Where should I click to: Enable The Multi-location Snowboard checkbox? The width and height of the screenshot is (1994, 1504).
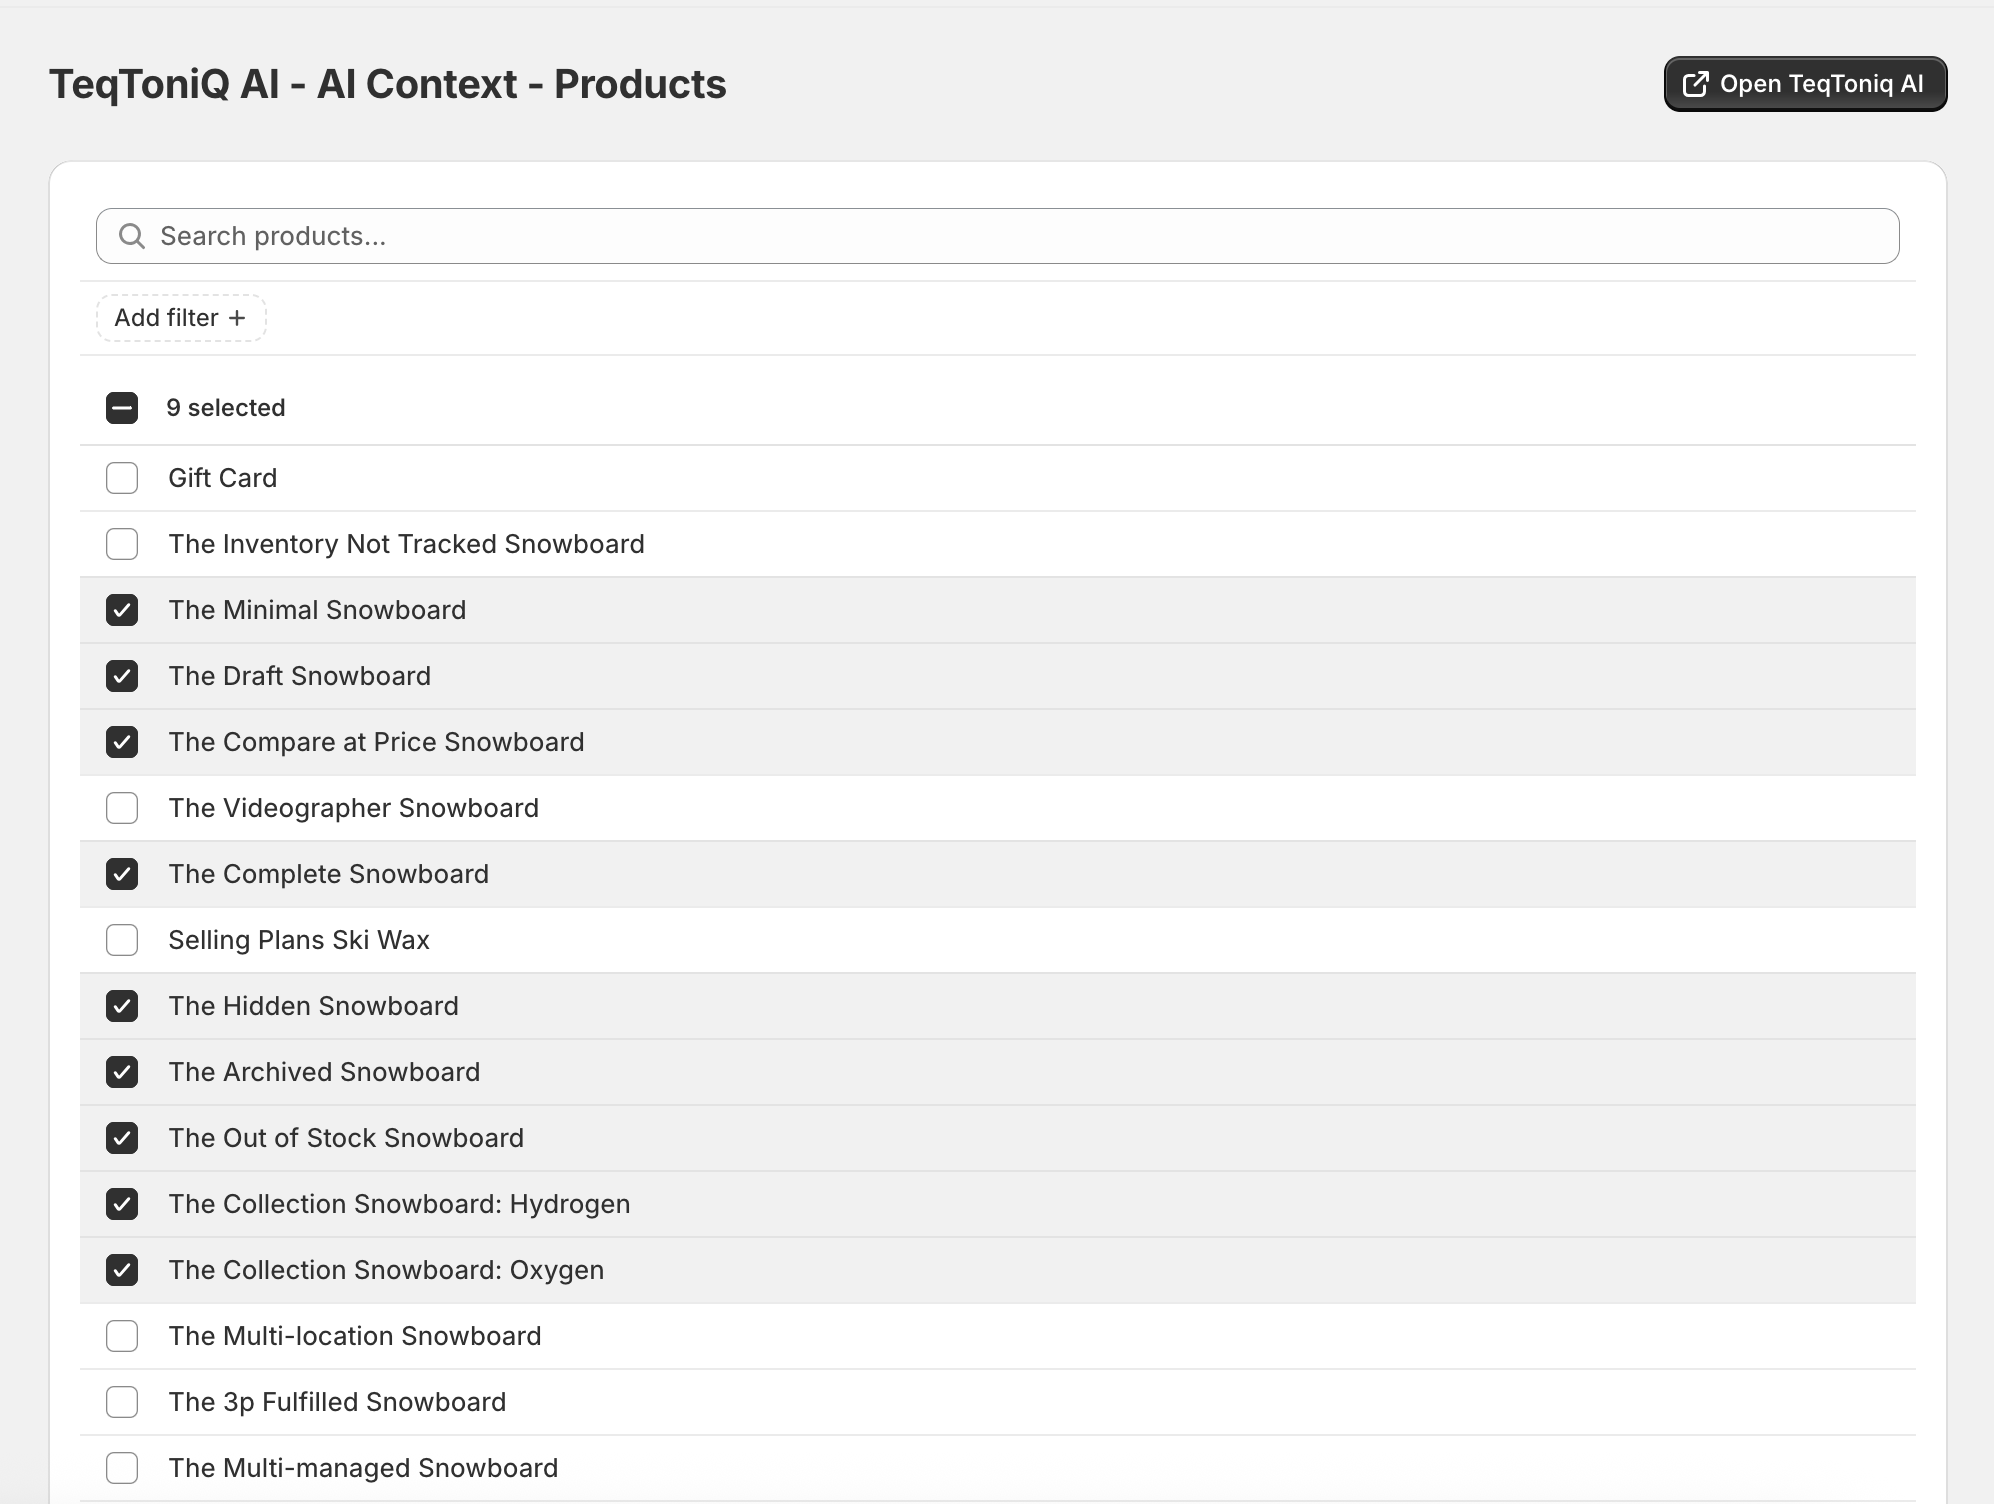(x=122, y=1336)
